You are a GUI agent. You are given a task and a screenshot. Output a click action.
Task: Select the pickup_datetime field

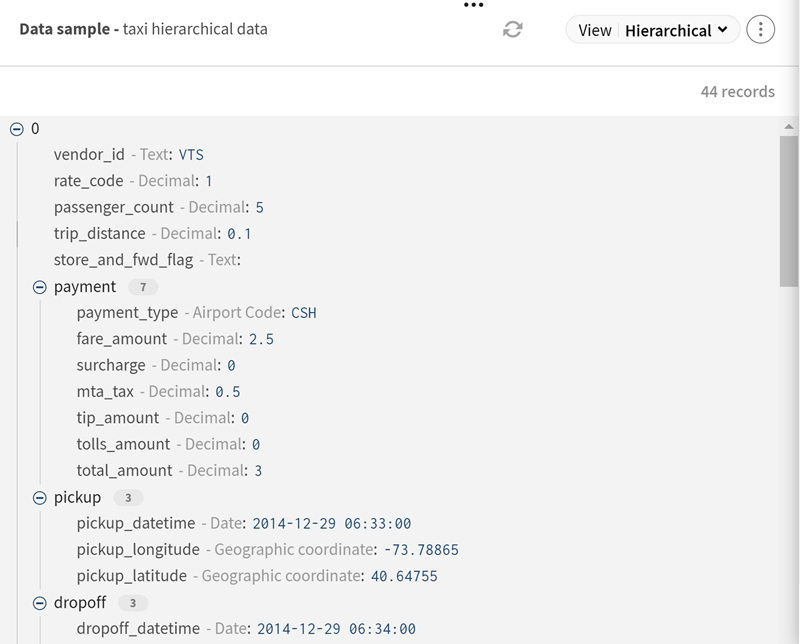[x=136, y=523]
